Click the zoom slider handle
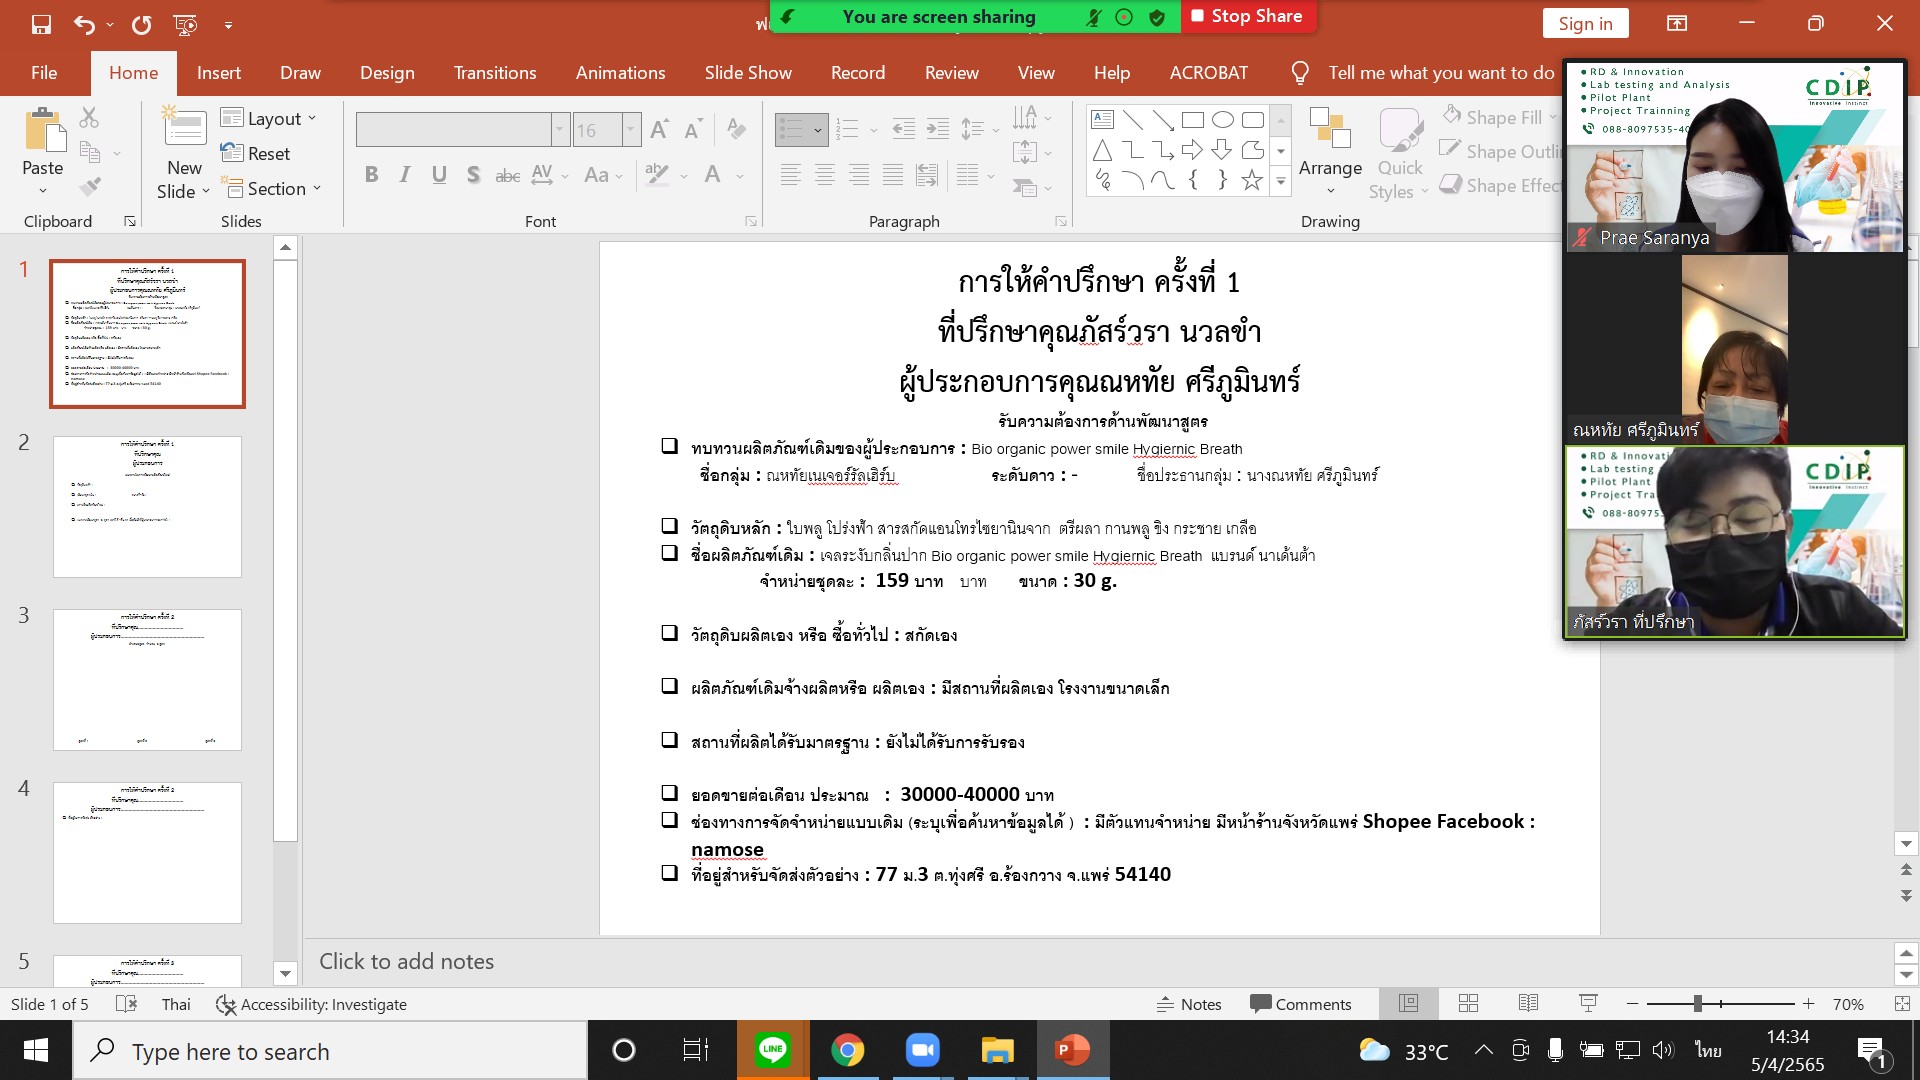This screenshot has width=1920, height=1080. tap(1698, 1004)
